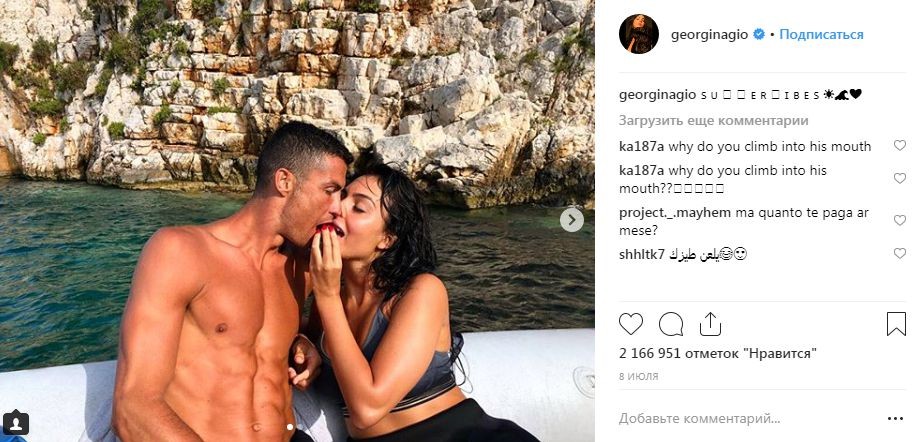Expand Загрузить еще комментарии
The width and height of the screenshot is (922, 442).
[713, 120]
